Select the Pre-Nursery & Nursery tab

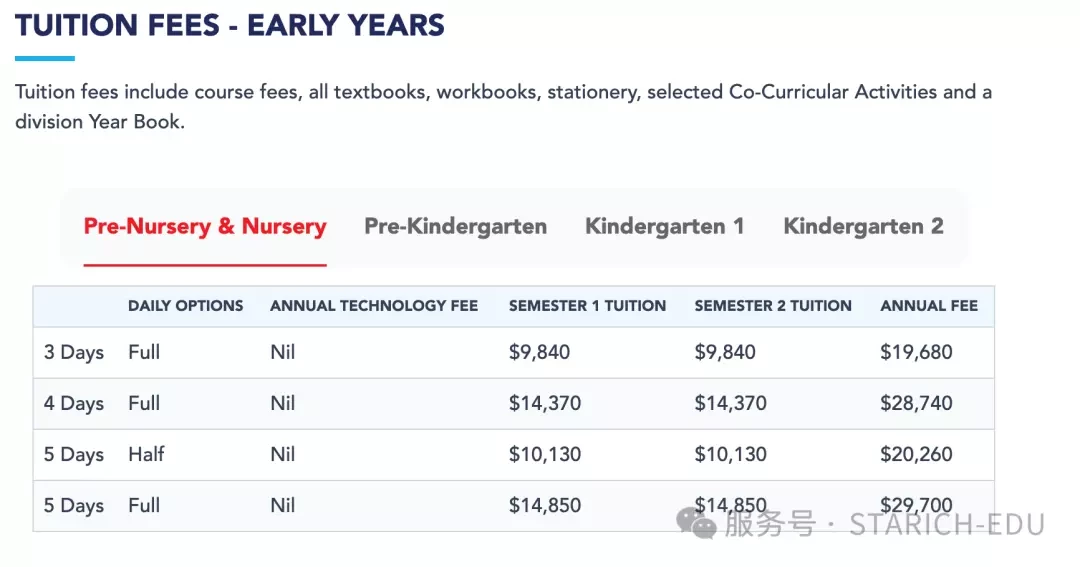pos(205,227)
